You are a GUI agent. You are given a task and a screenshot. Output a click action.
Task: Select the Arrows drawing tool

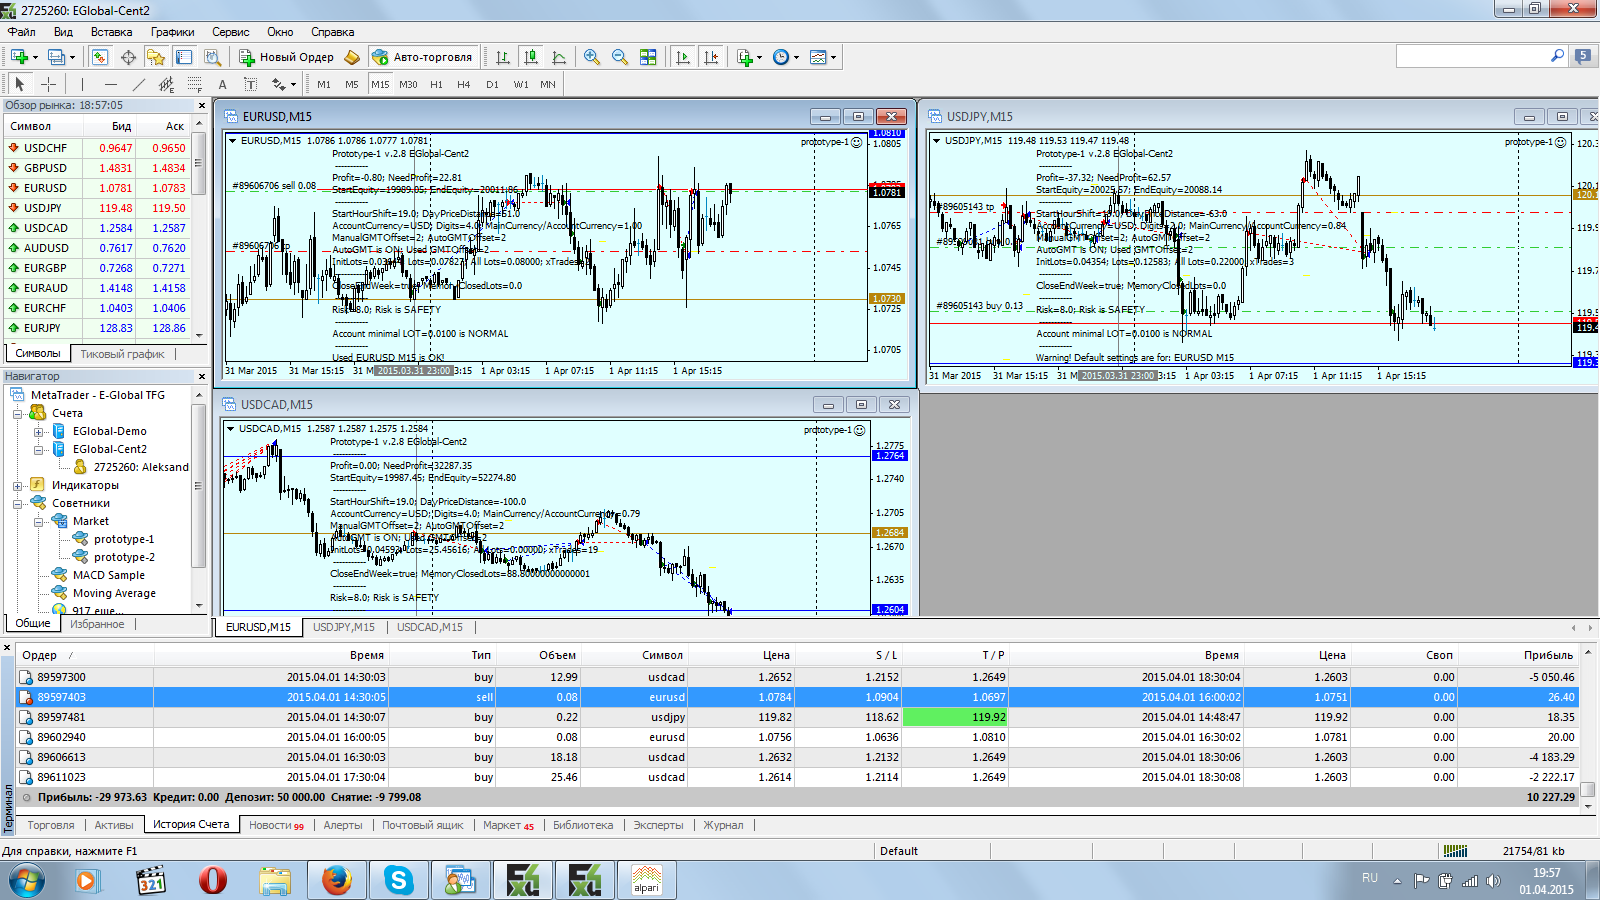(278, 84)
